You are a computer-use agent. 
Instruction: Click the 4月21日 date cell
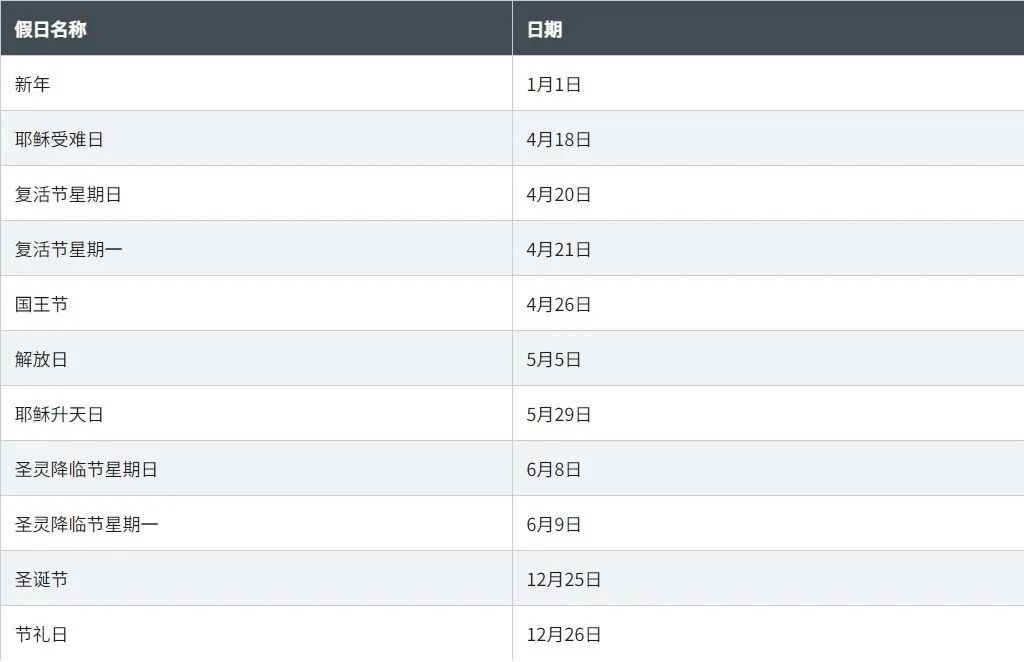(559, 249)
